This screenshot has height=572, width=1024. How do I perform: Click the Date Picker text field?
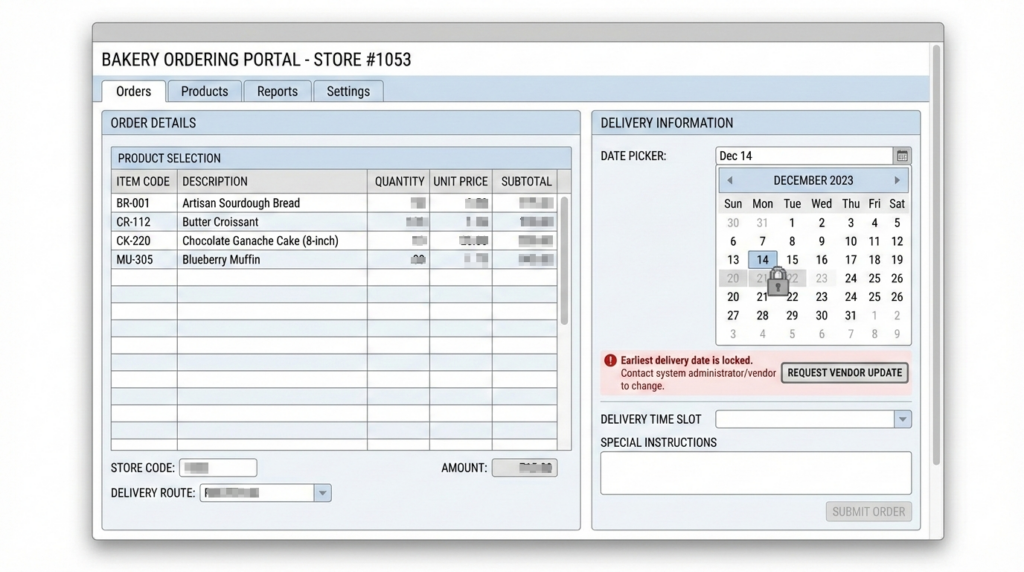(x=803, y=156)
